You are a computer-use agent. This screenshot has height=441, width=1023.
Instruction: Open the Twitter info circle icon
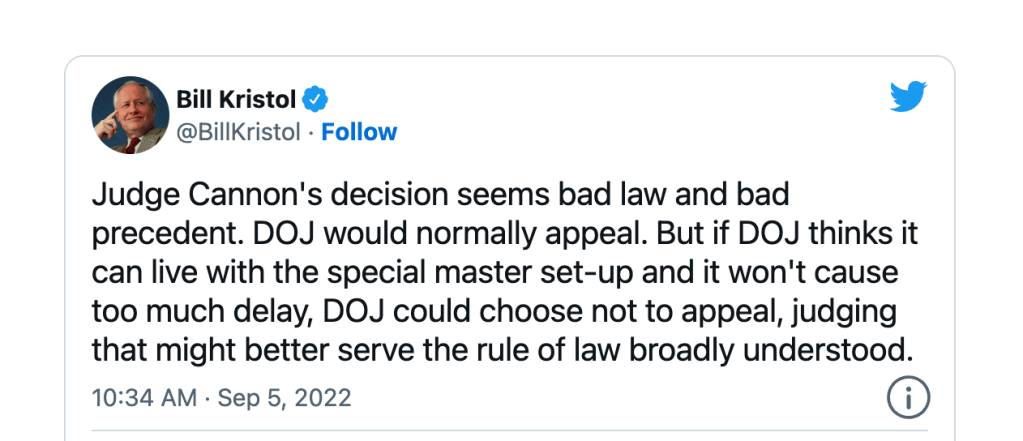[908, 398]
